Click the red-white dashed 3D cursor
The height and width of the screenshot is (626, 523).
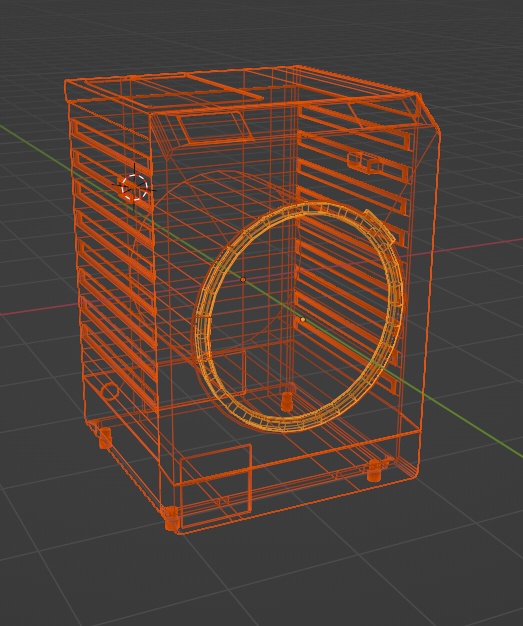click(135, 187)
